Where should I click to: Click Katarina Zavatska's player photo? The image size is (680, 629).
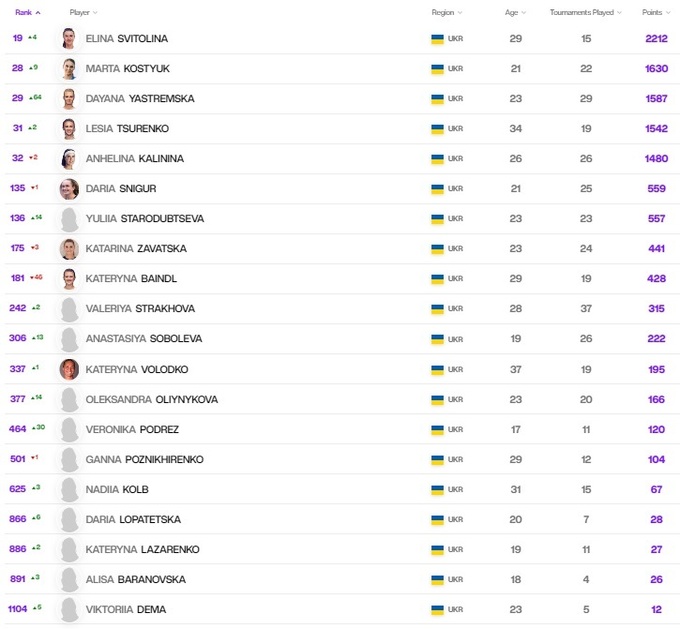[69, 249]
